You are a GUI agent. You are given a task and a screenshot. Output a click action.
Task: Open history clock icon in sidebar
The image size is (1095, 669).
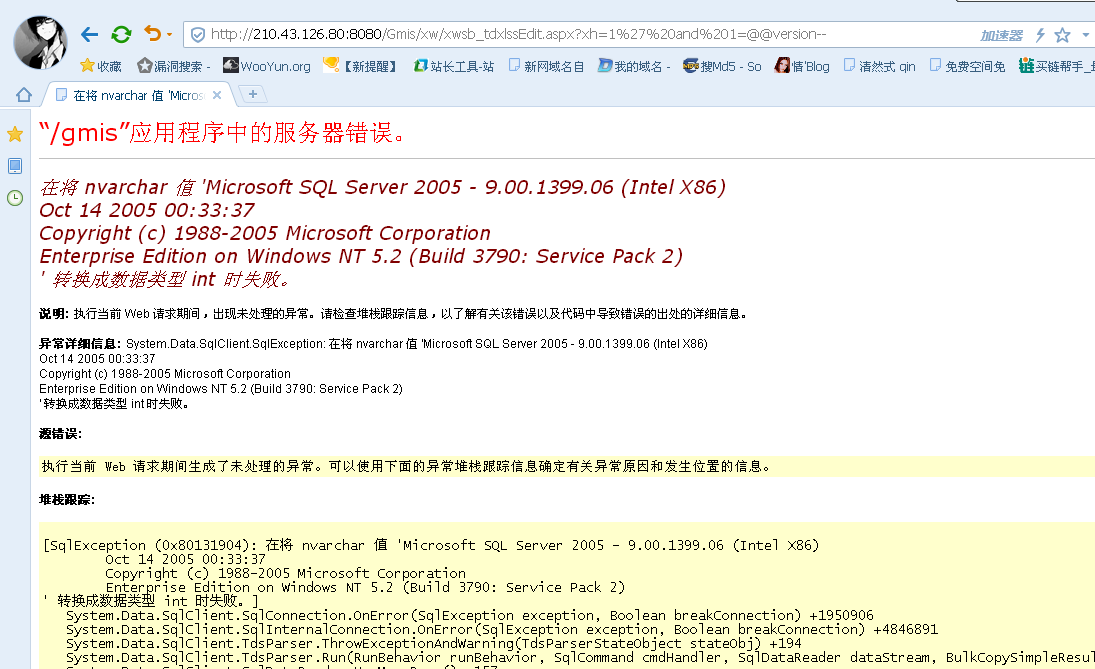15,198
